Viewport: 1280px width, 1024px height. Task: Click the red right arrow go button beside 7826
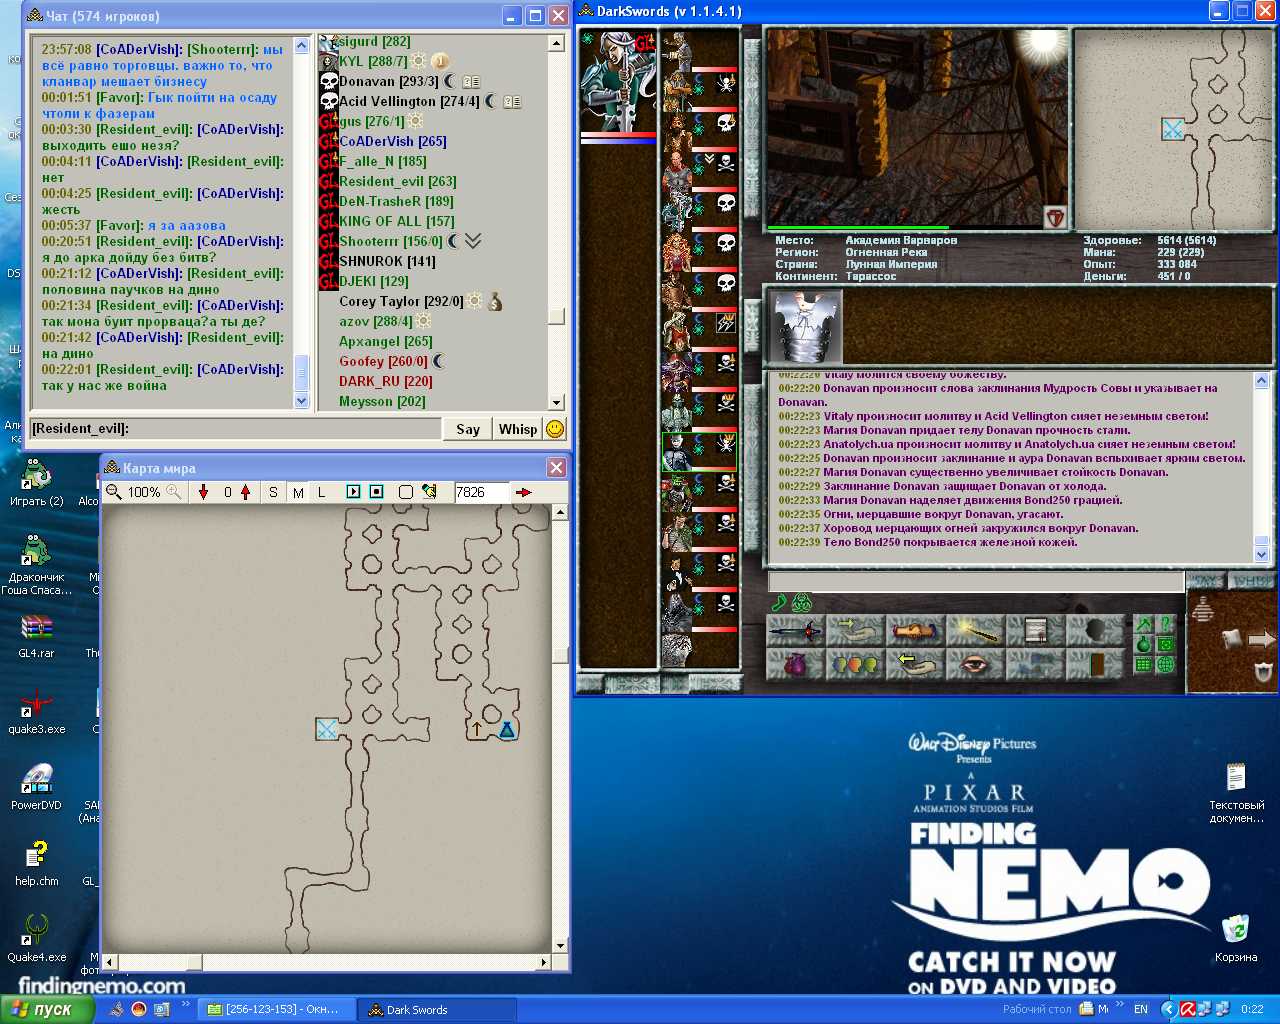pos(523,492)
